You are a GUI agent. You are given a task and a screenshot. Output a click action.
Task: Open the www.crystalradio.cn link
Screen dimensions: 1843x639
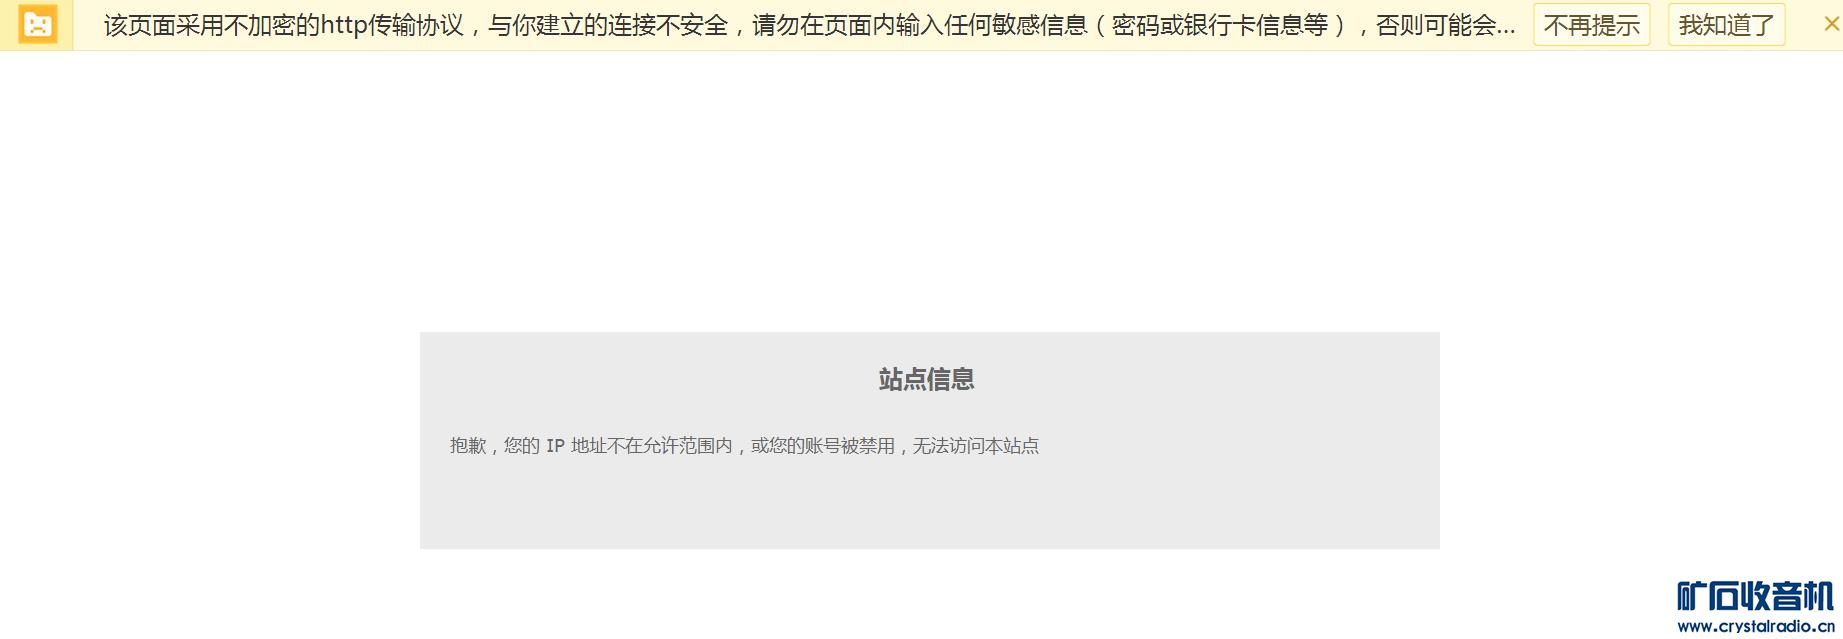point(1756,626)
